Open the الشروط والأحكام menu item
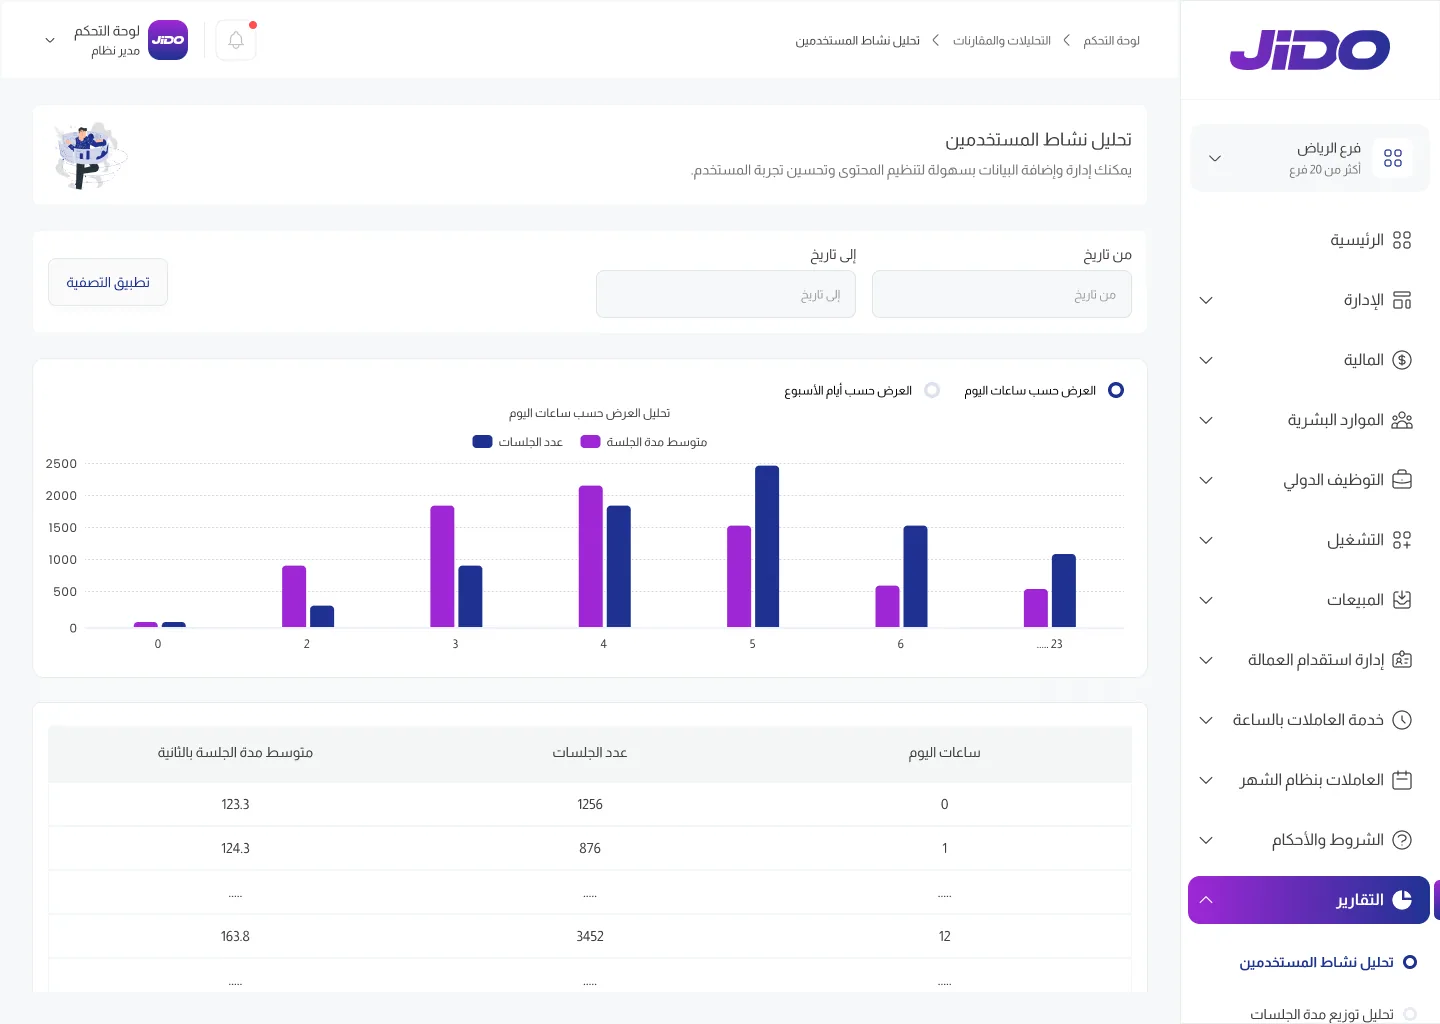 (x=1310, y=840)
